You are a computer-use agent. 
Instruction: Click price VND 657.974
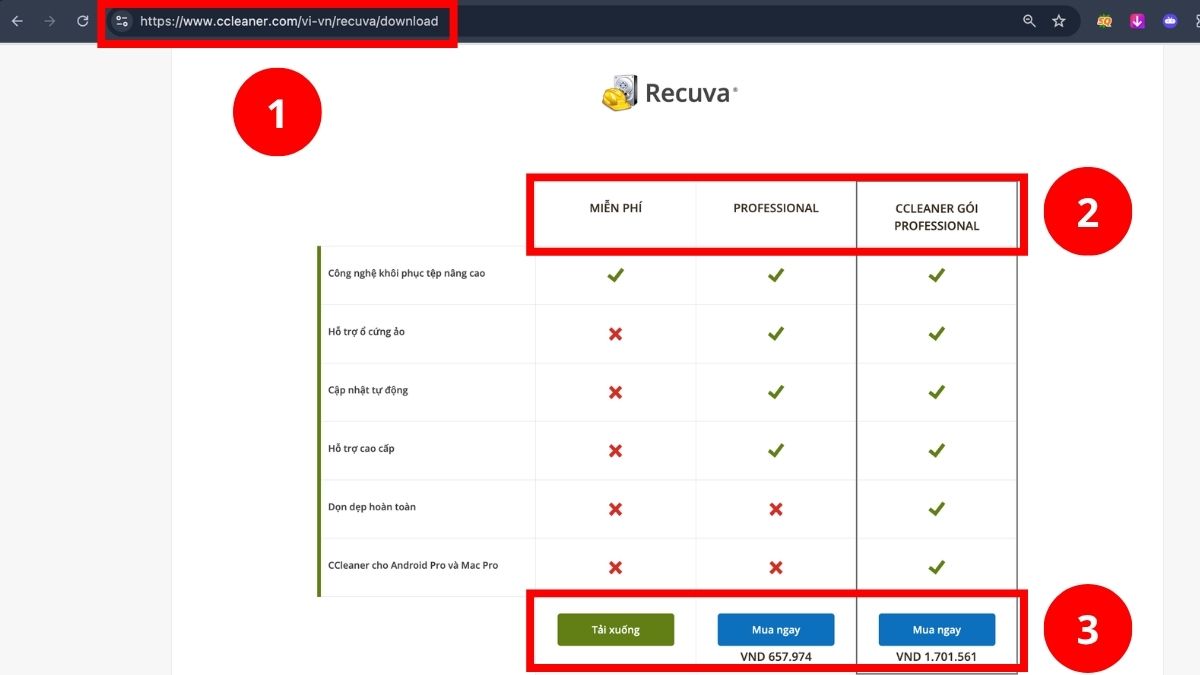pyautogui.click(x=776, y=657)
